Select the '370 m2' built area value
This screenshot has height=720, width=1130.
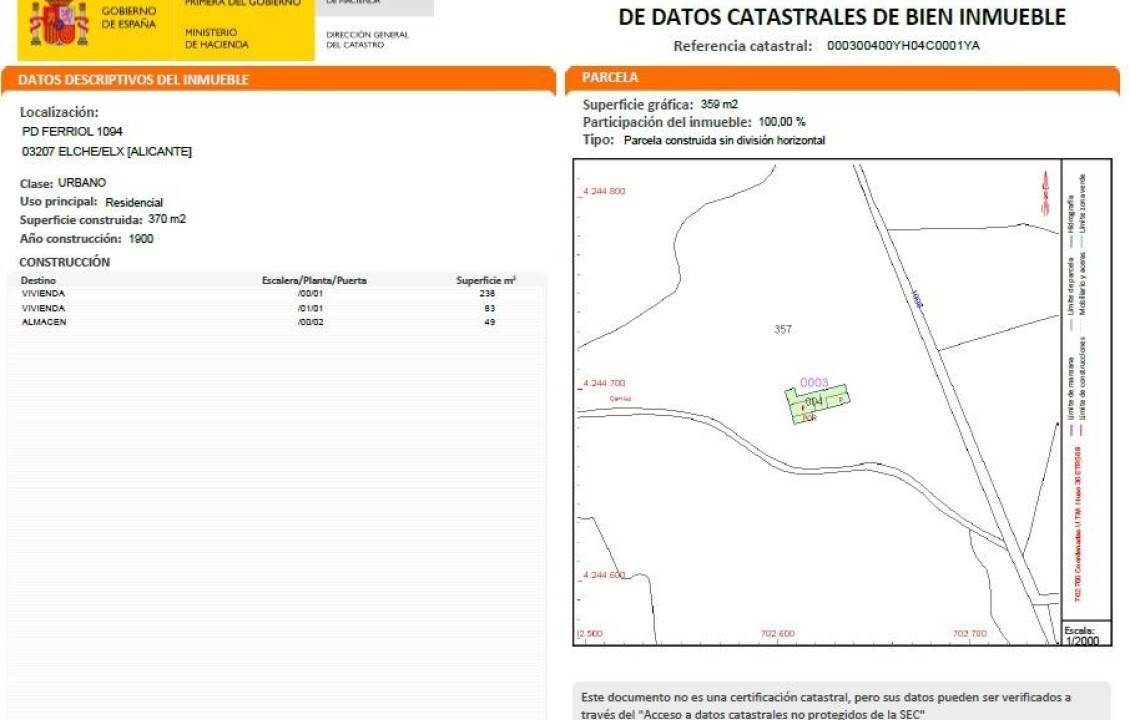coord(166,219)
